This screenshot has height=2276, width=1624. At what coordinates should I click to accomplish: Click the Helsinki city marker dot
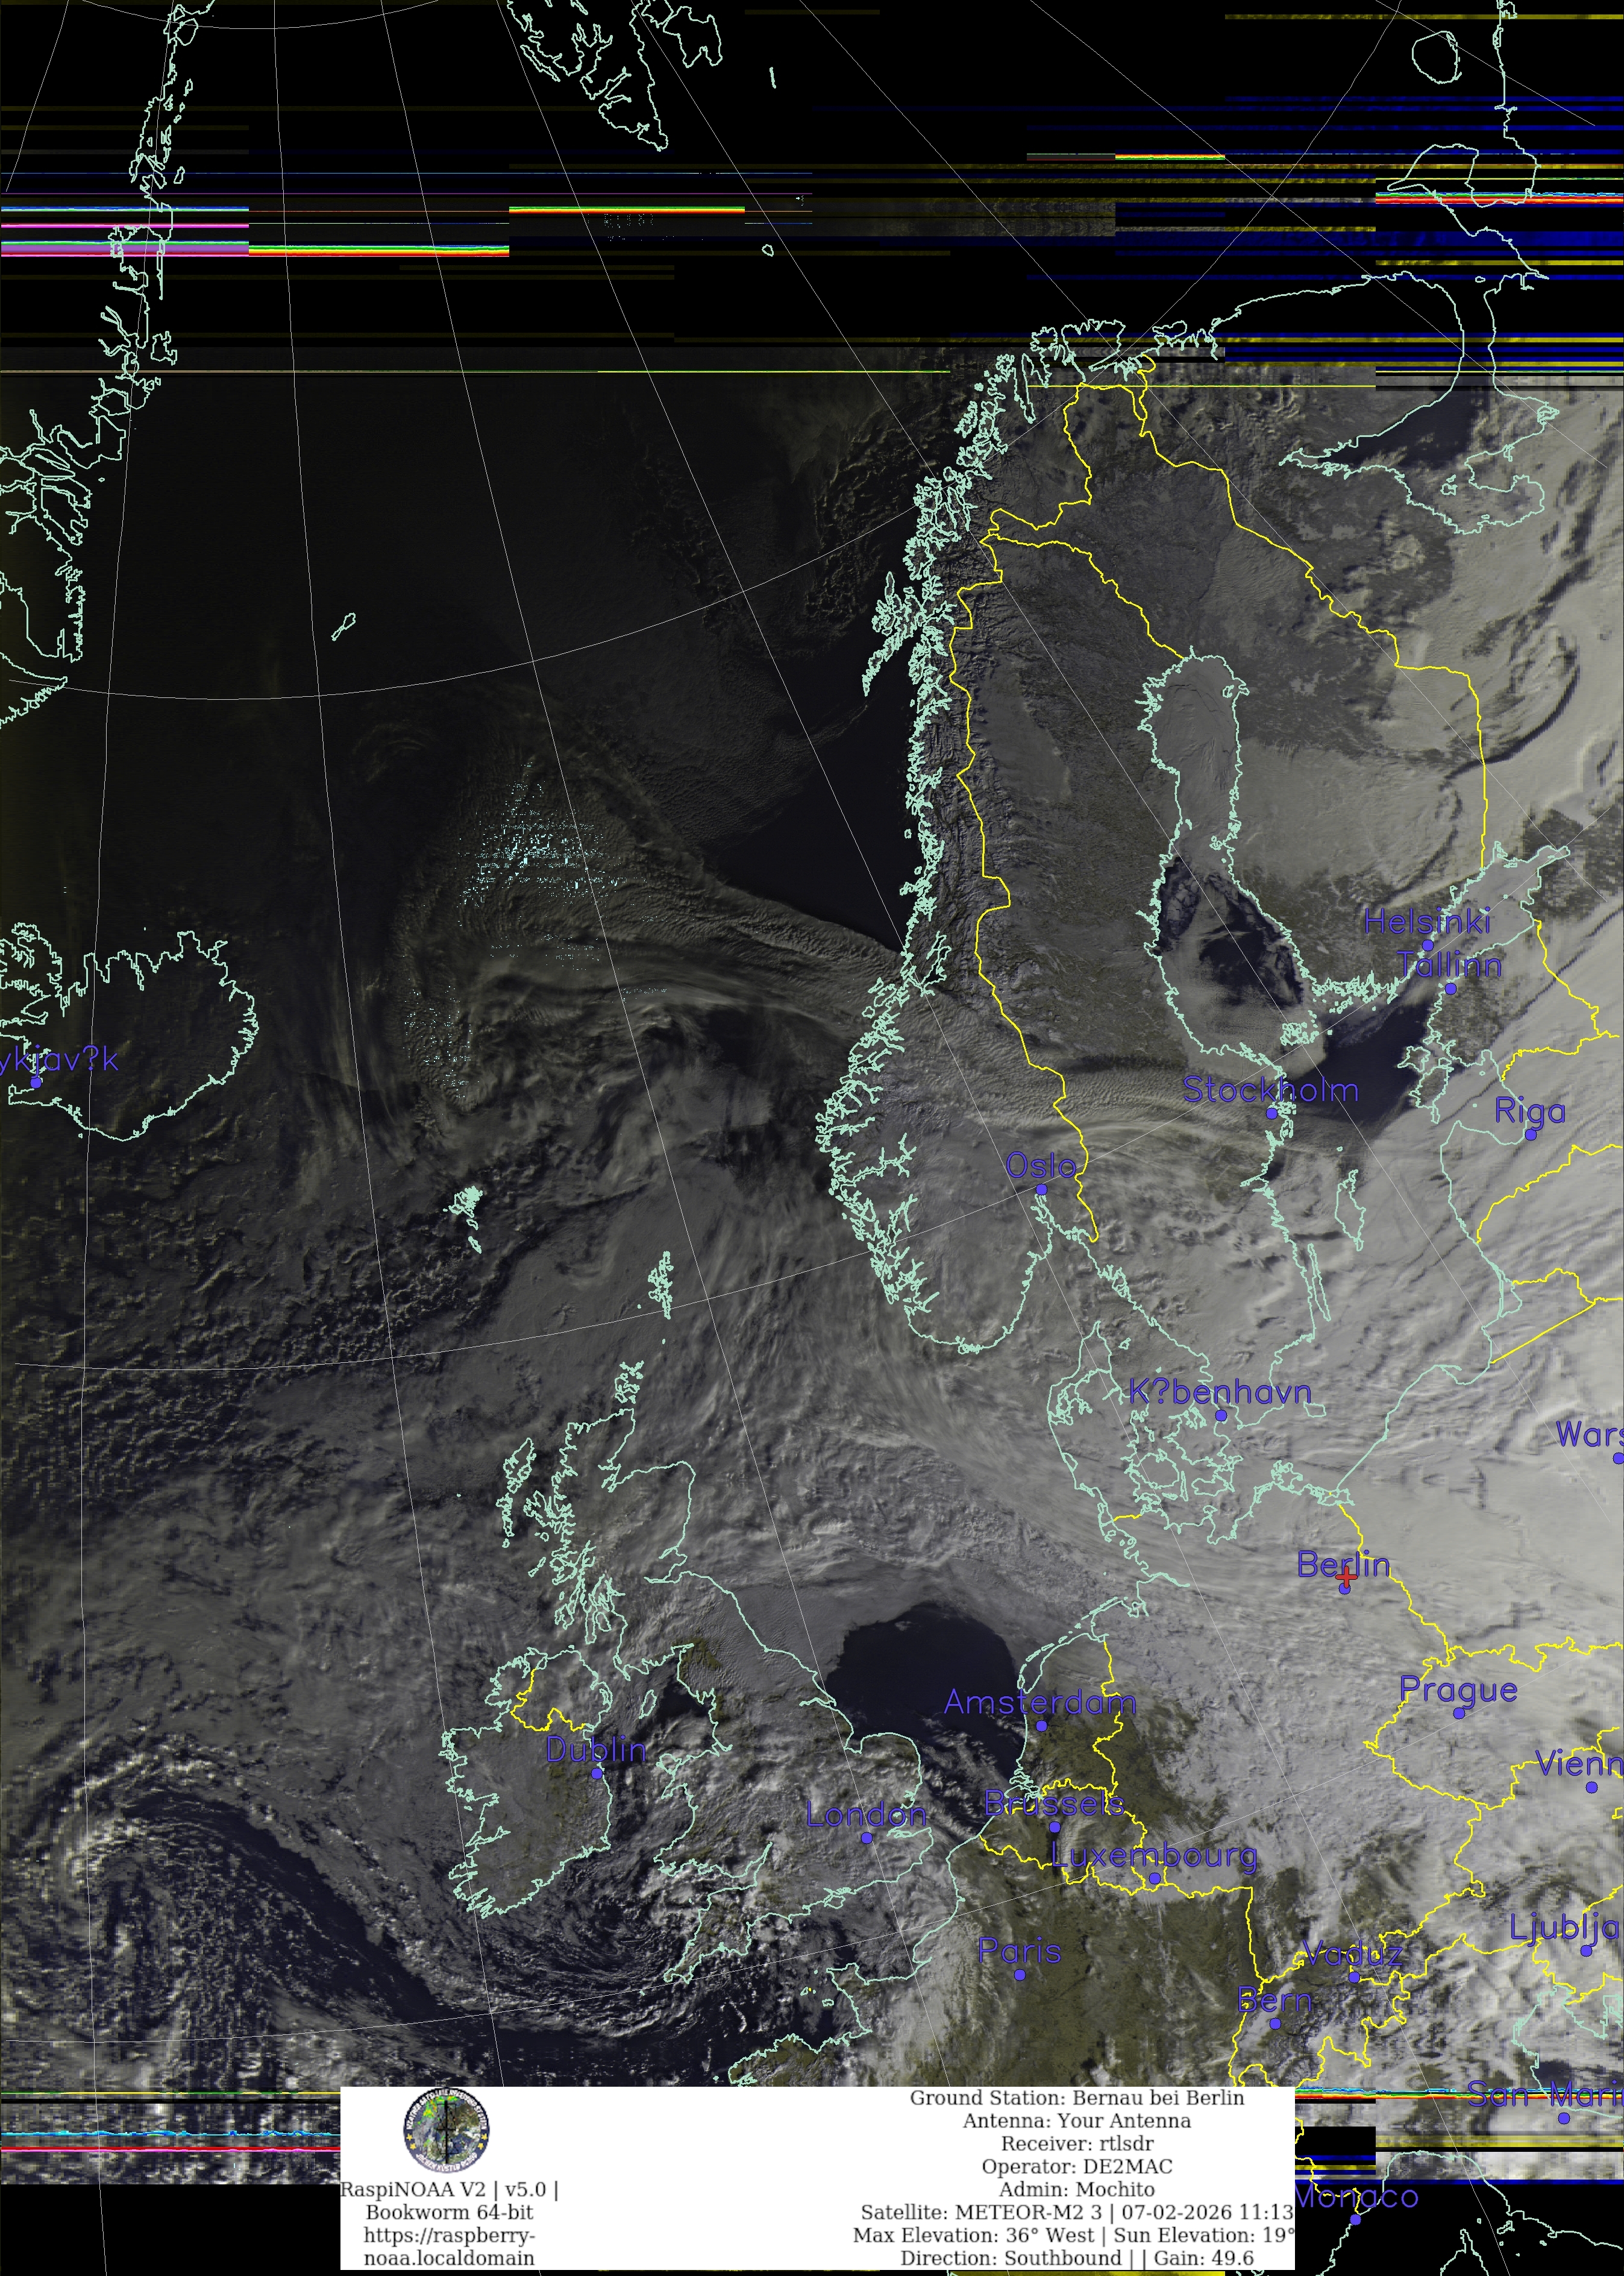1427,945
